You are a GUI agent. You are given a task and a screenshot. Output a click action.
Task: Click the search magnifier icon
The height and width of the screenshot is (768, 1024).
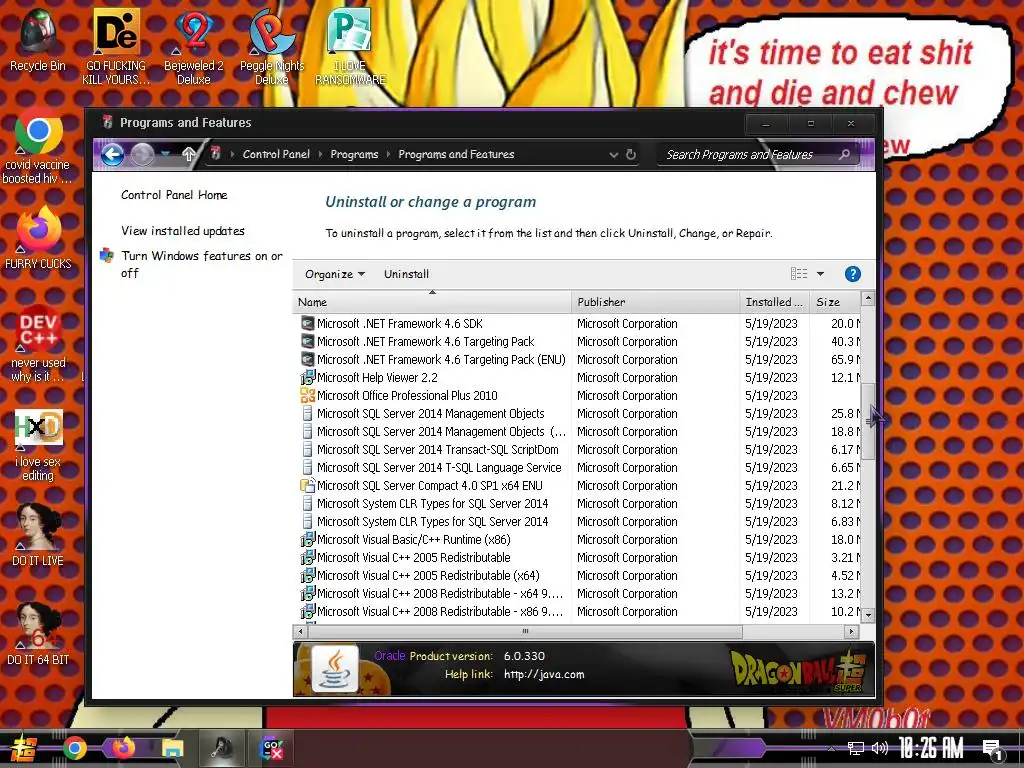click(x=844, y=154)
